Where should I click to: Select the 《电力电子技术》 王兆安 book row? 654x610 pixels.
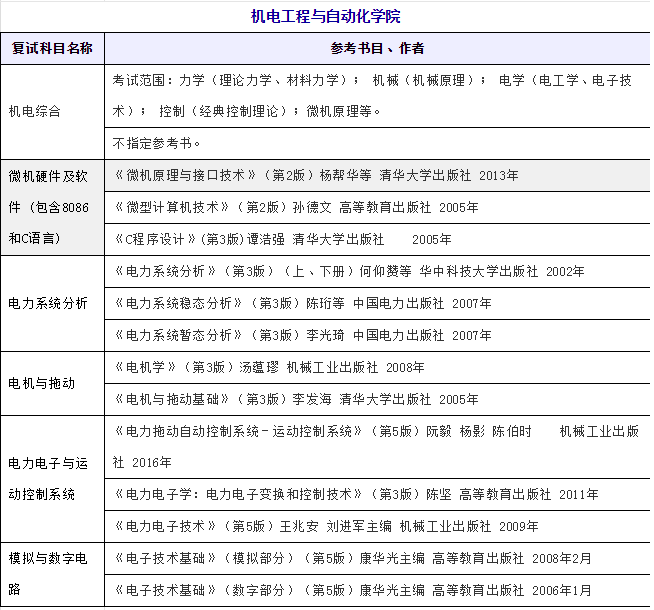click(326, 526)
